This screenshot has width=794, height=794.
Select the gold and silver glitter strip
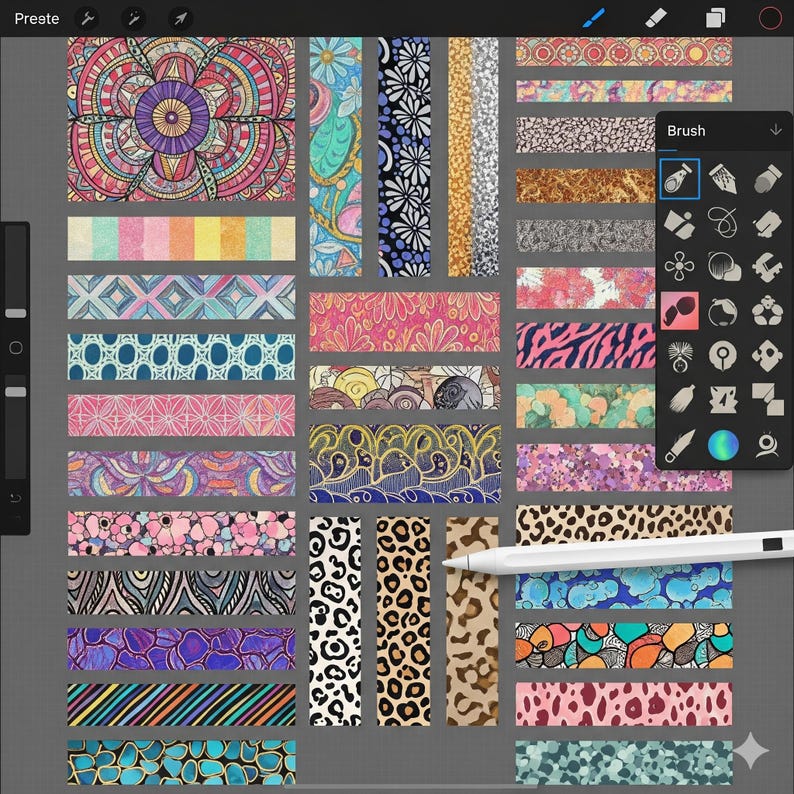(473, 157)
